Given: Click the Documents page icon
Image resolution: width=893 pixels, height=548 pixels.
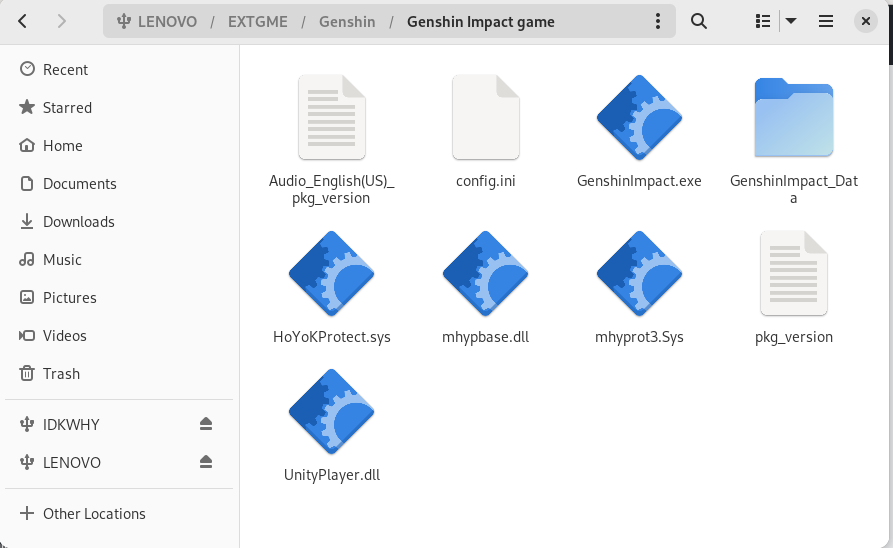Looking at the screenshot, I should click(x=27, y=183).
